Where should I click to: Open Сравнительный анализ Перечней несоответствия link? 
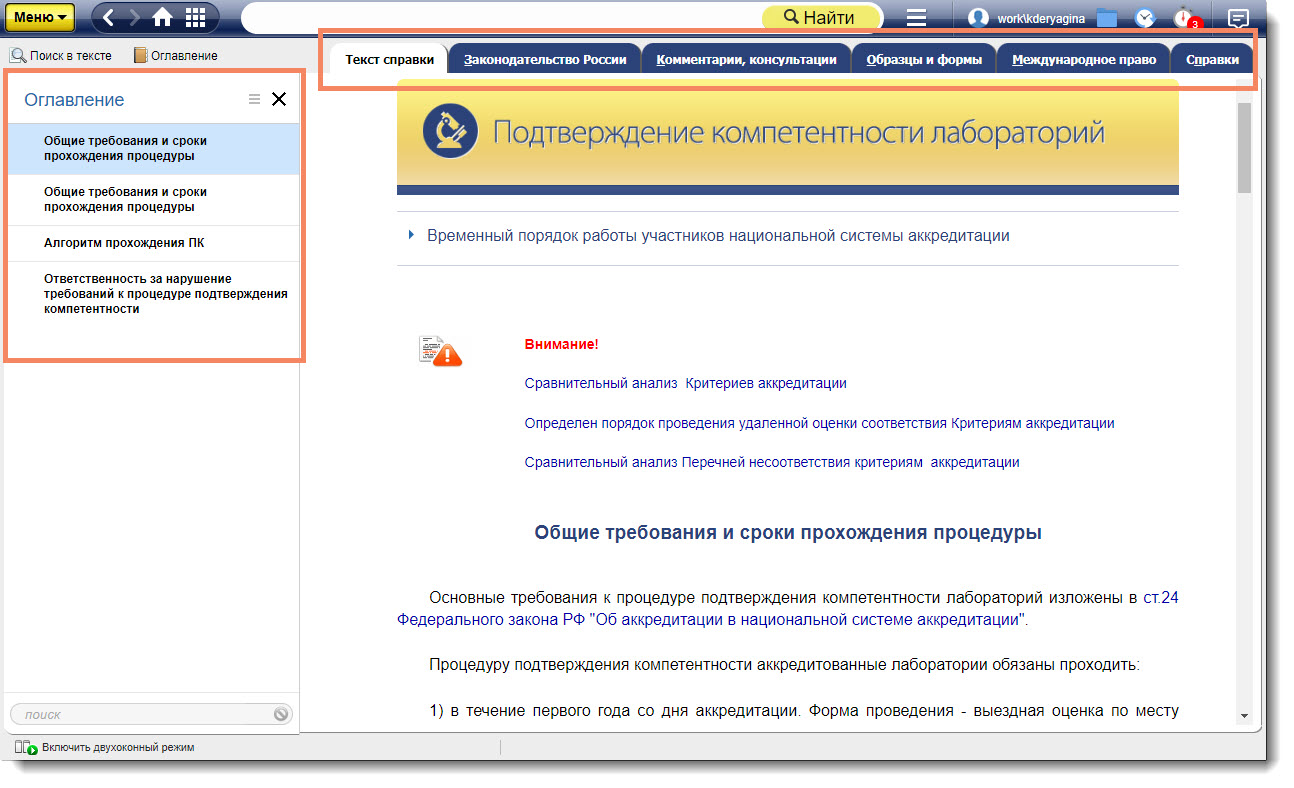click(772, 462)
